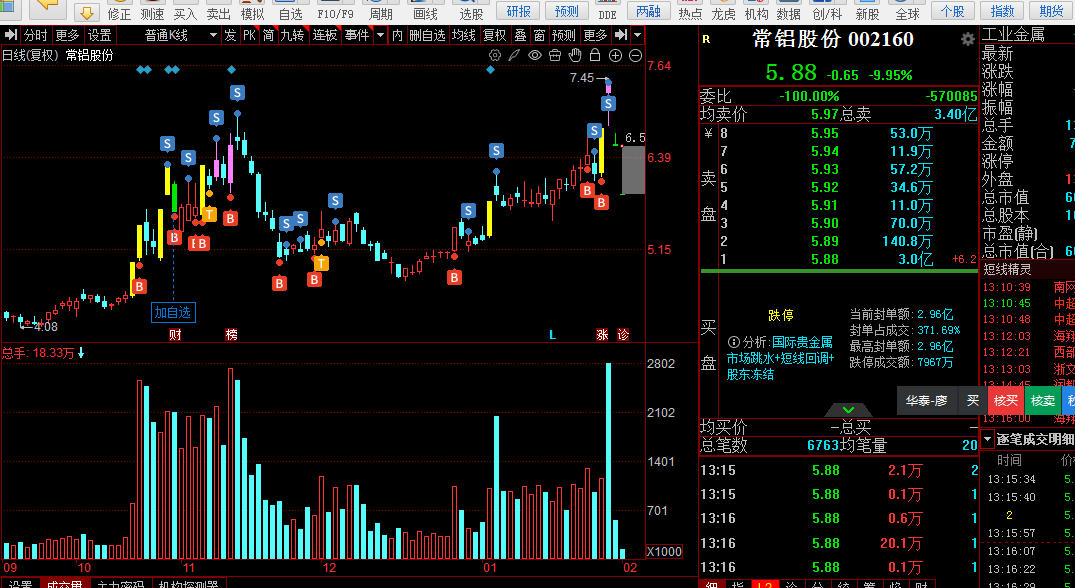Enable the 九转 indicator
The image size is (1075, 588).
click(x=292, y=35)
